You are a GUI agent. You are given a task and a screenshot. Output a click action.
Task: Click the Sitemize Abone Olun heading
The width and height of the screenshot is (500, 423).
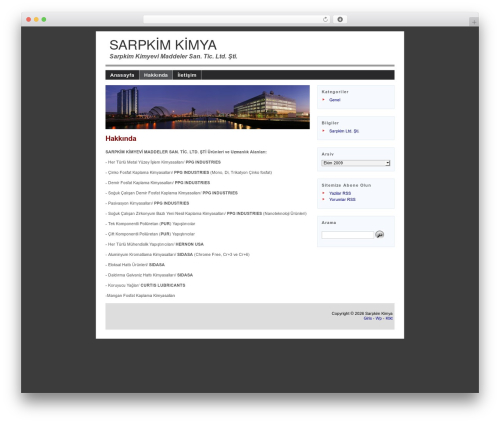[346, 185]
